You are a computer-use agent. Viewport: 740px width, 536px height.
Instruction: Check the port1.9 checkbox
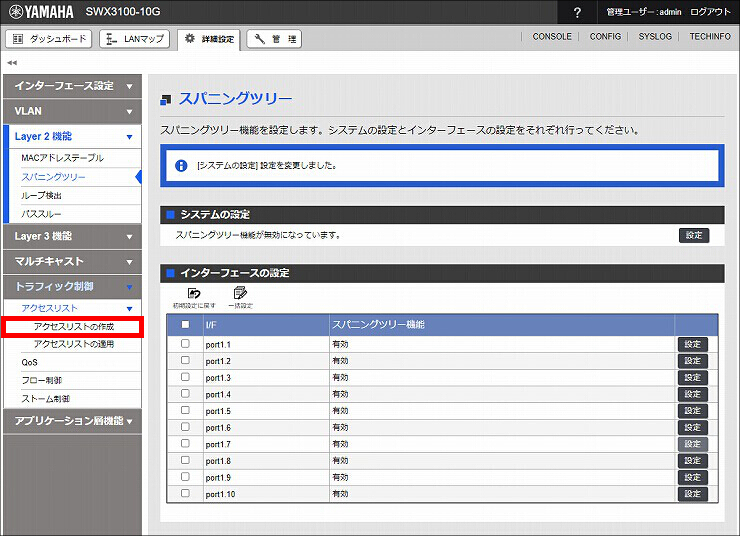185,477
